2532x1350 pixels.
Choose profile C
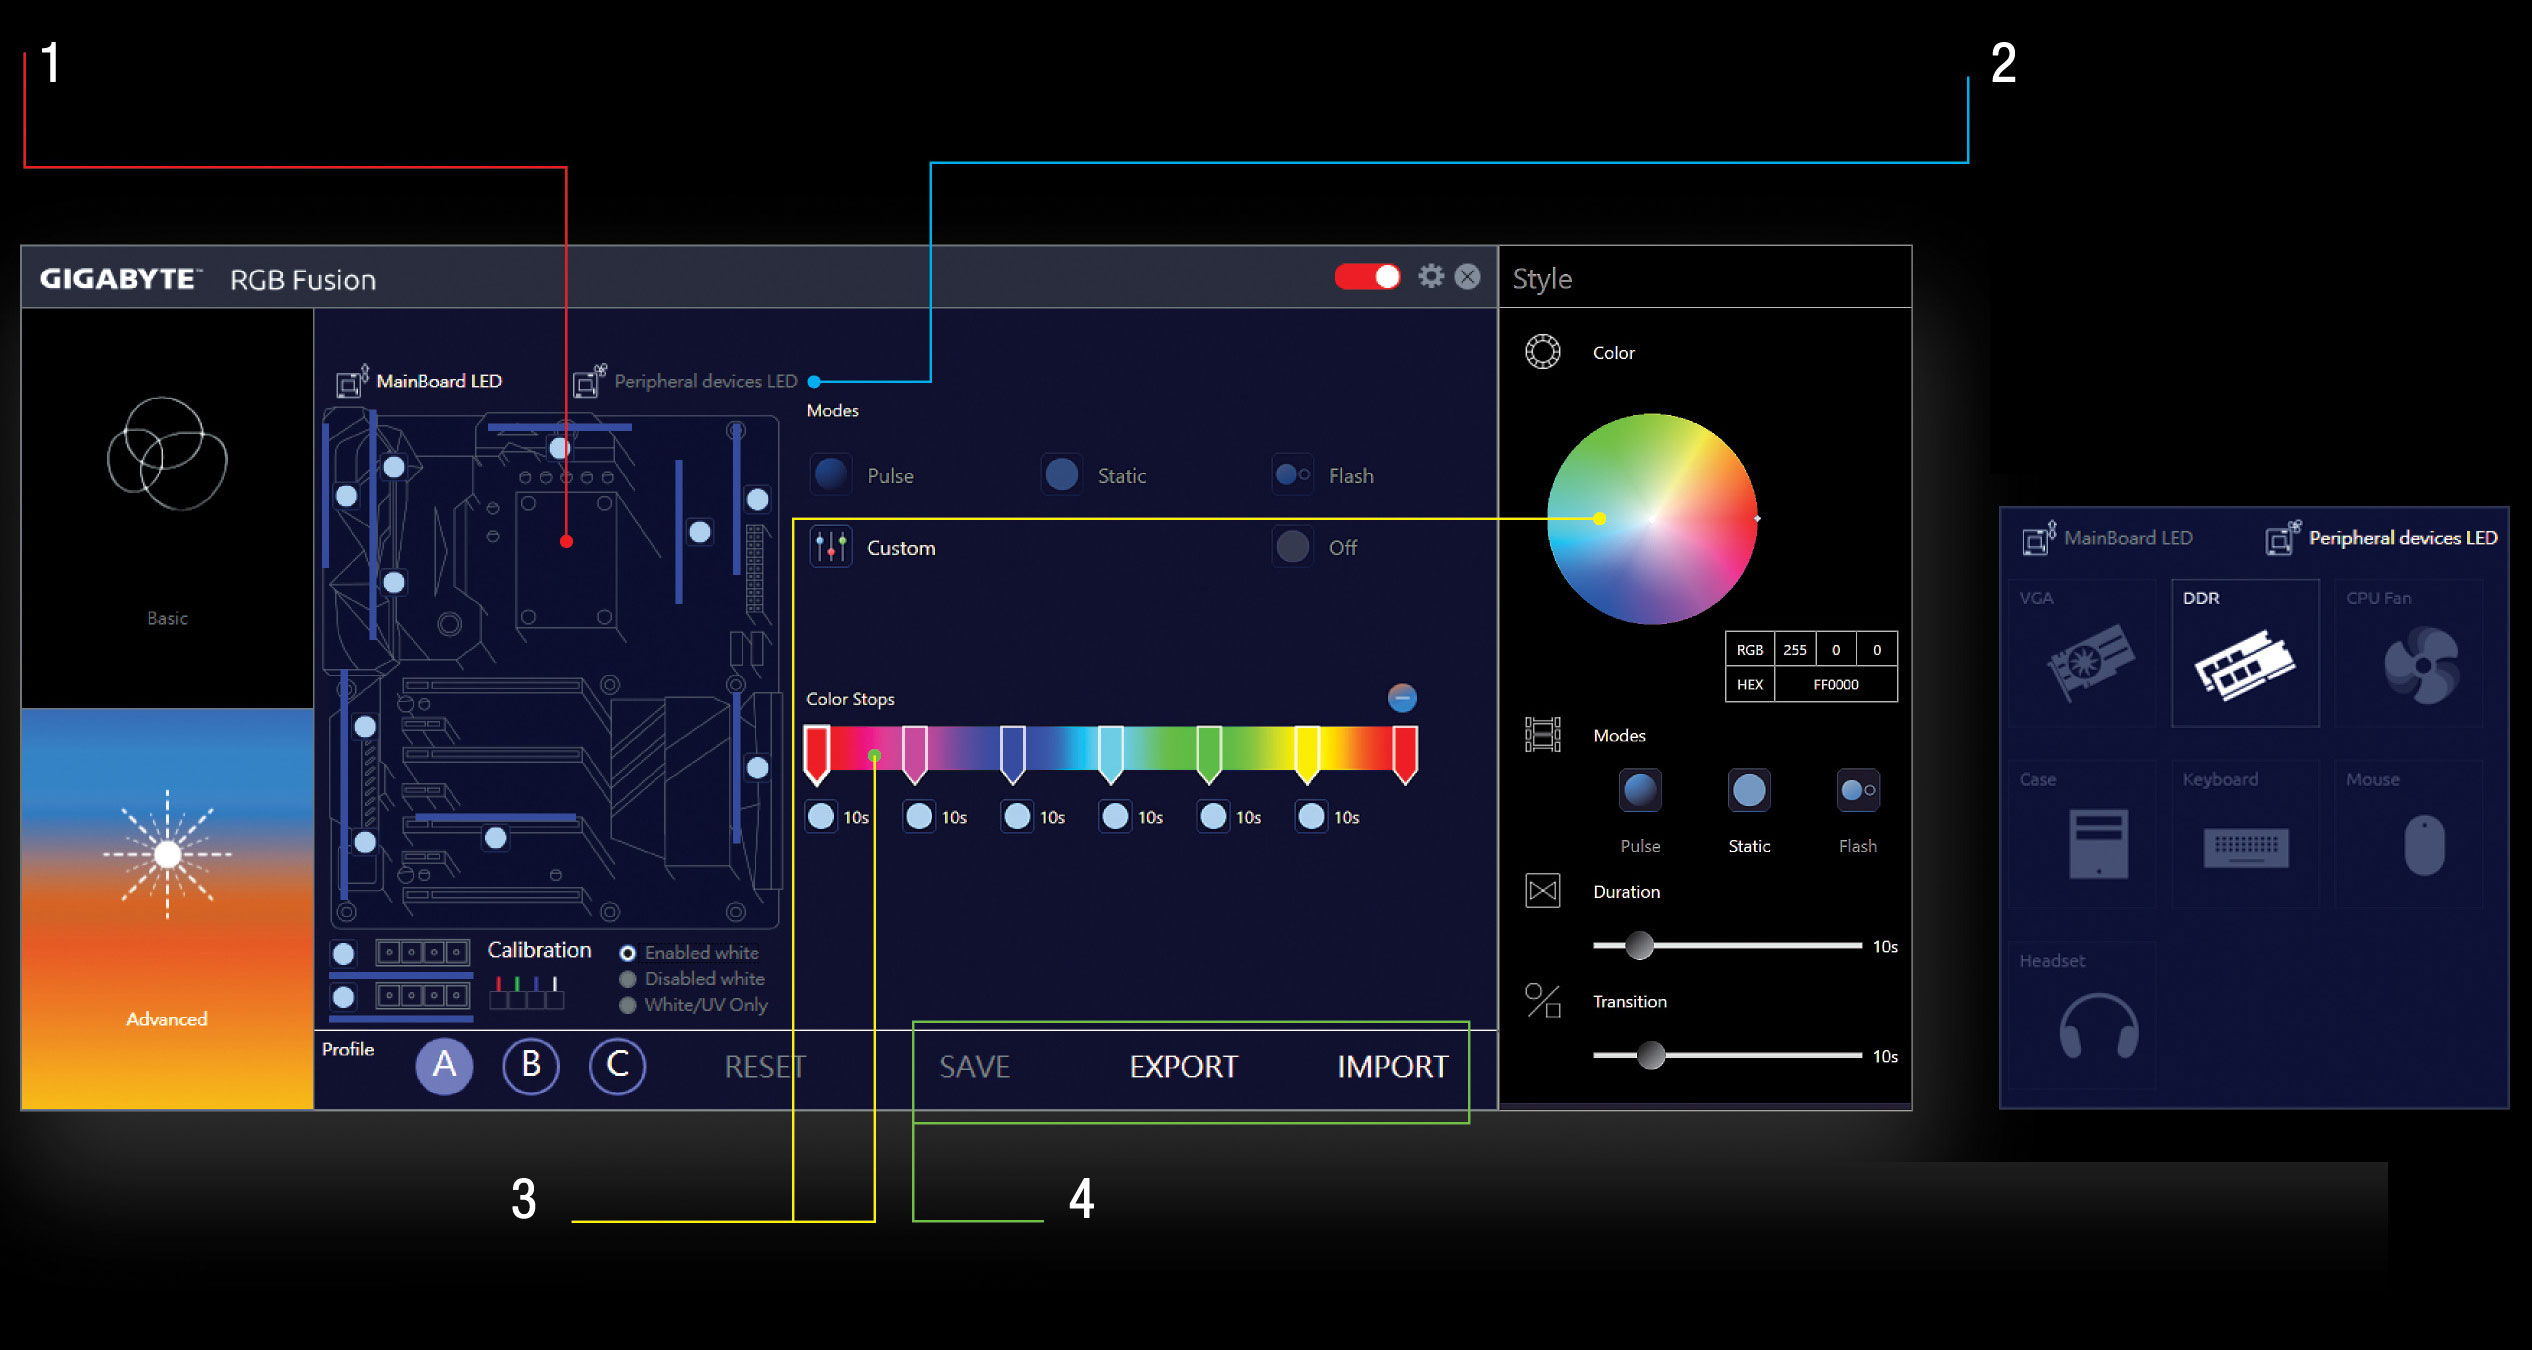coord(617,1066)
